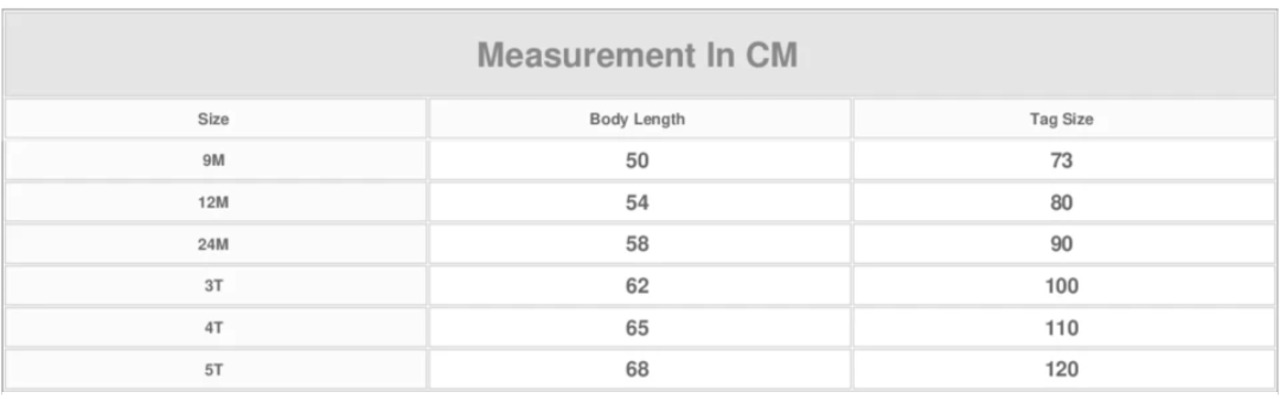Select body length value 50
Image resolution: width=1280 pixels, height=399 pixels.
coord(637,161)
